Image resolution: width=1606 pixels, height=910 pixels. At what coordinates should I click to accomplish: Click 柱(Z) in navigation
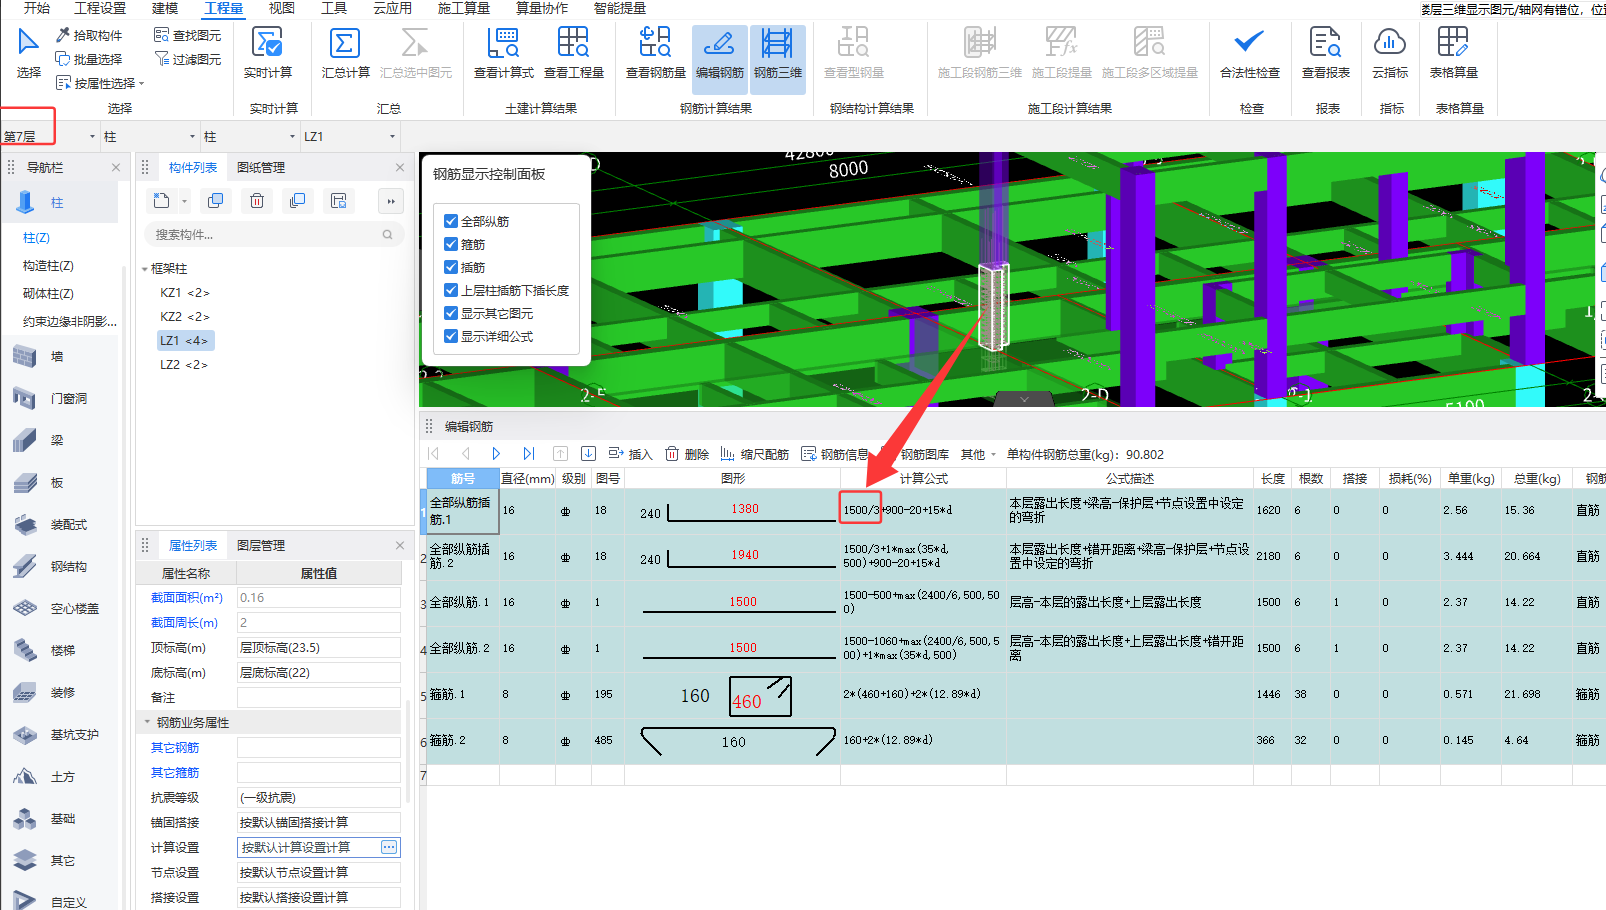coord(36,238)
